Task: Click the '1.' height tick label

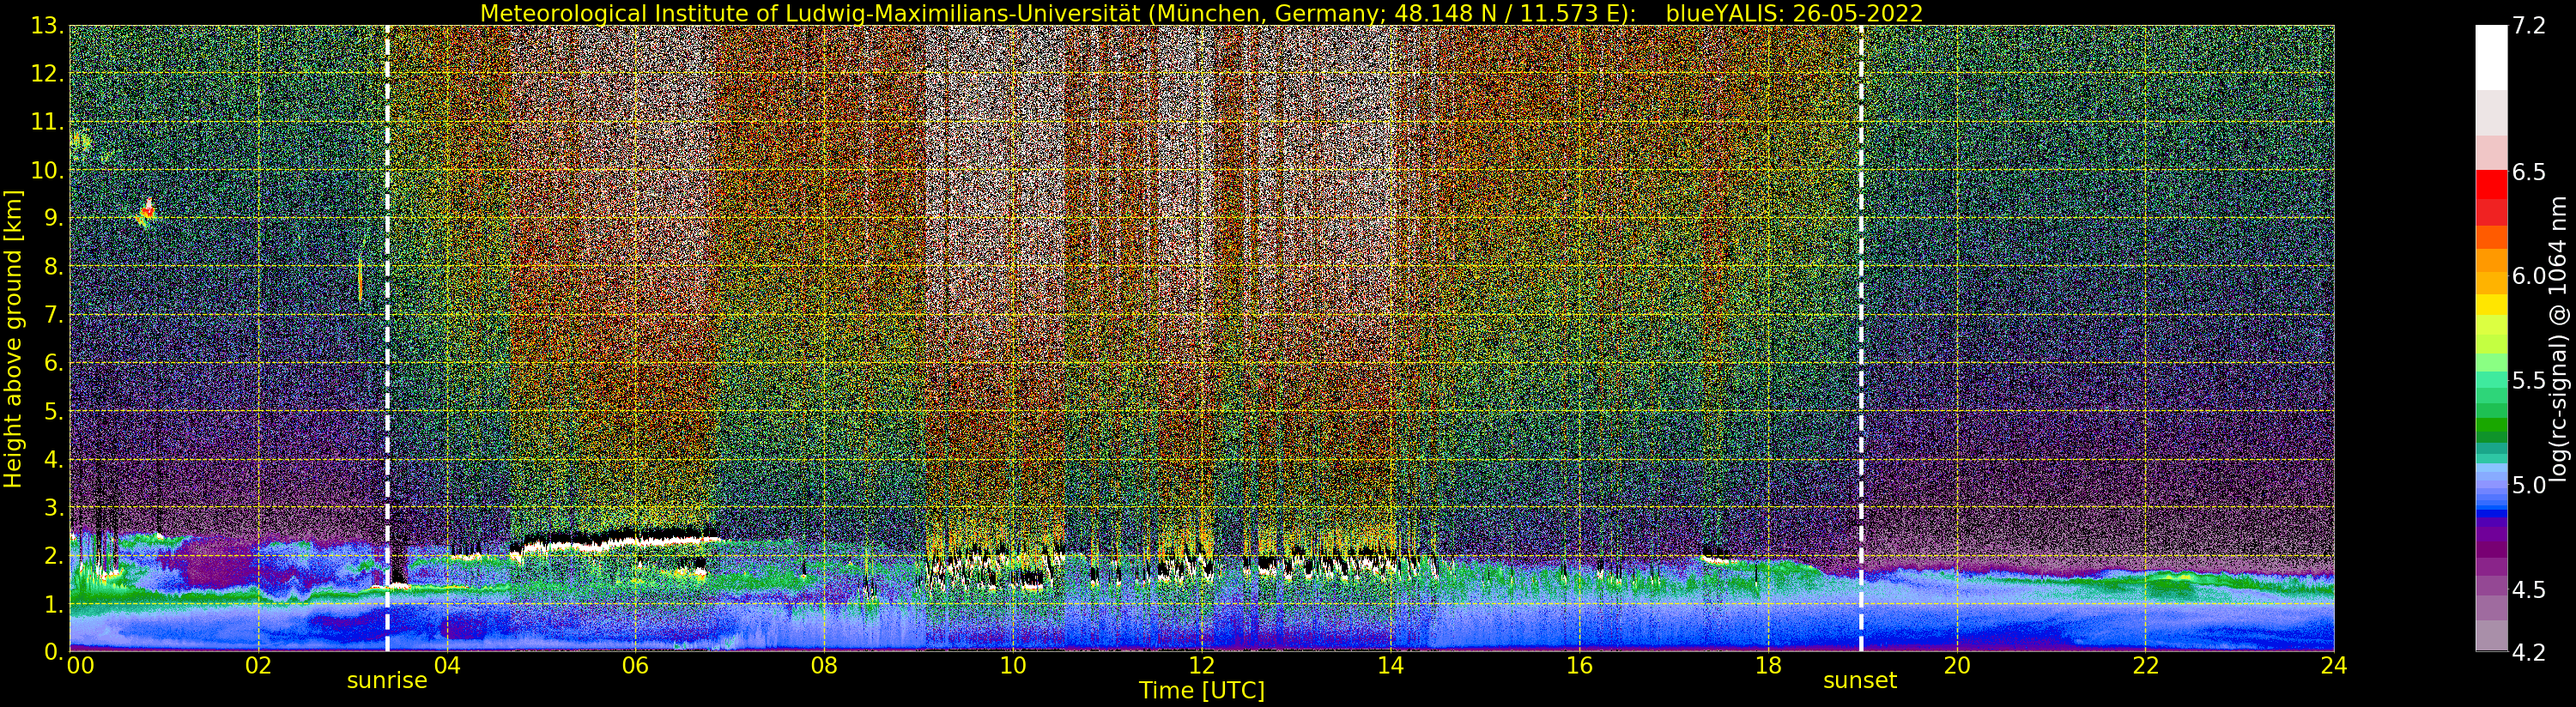Action: click(54, 604)
